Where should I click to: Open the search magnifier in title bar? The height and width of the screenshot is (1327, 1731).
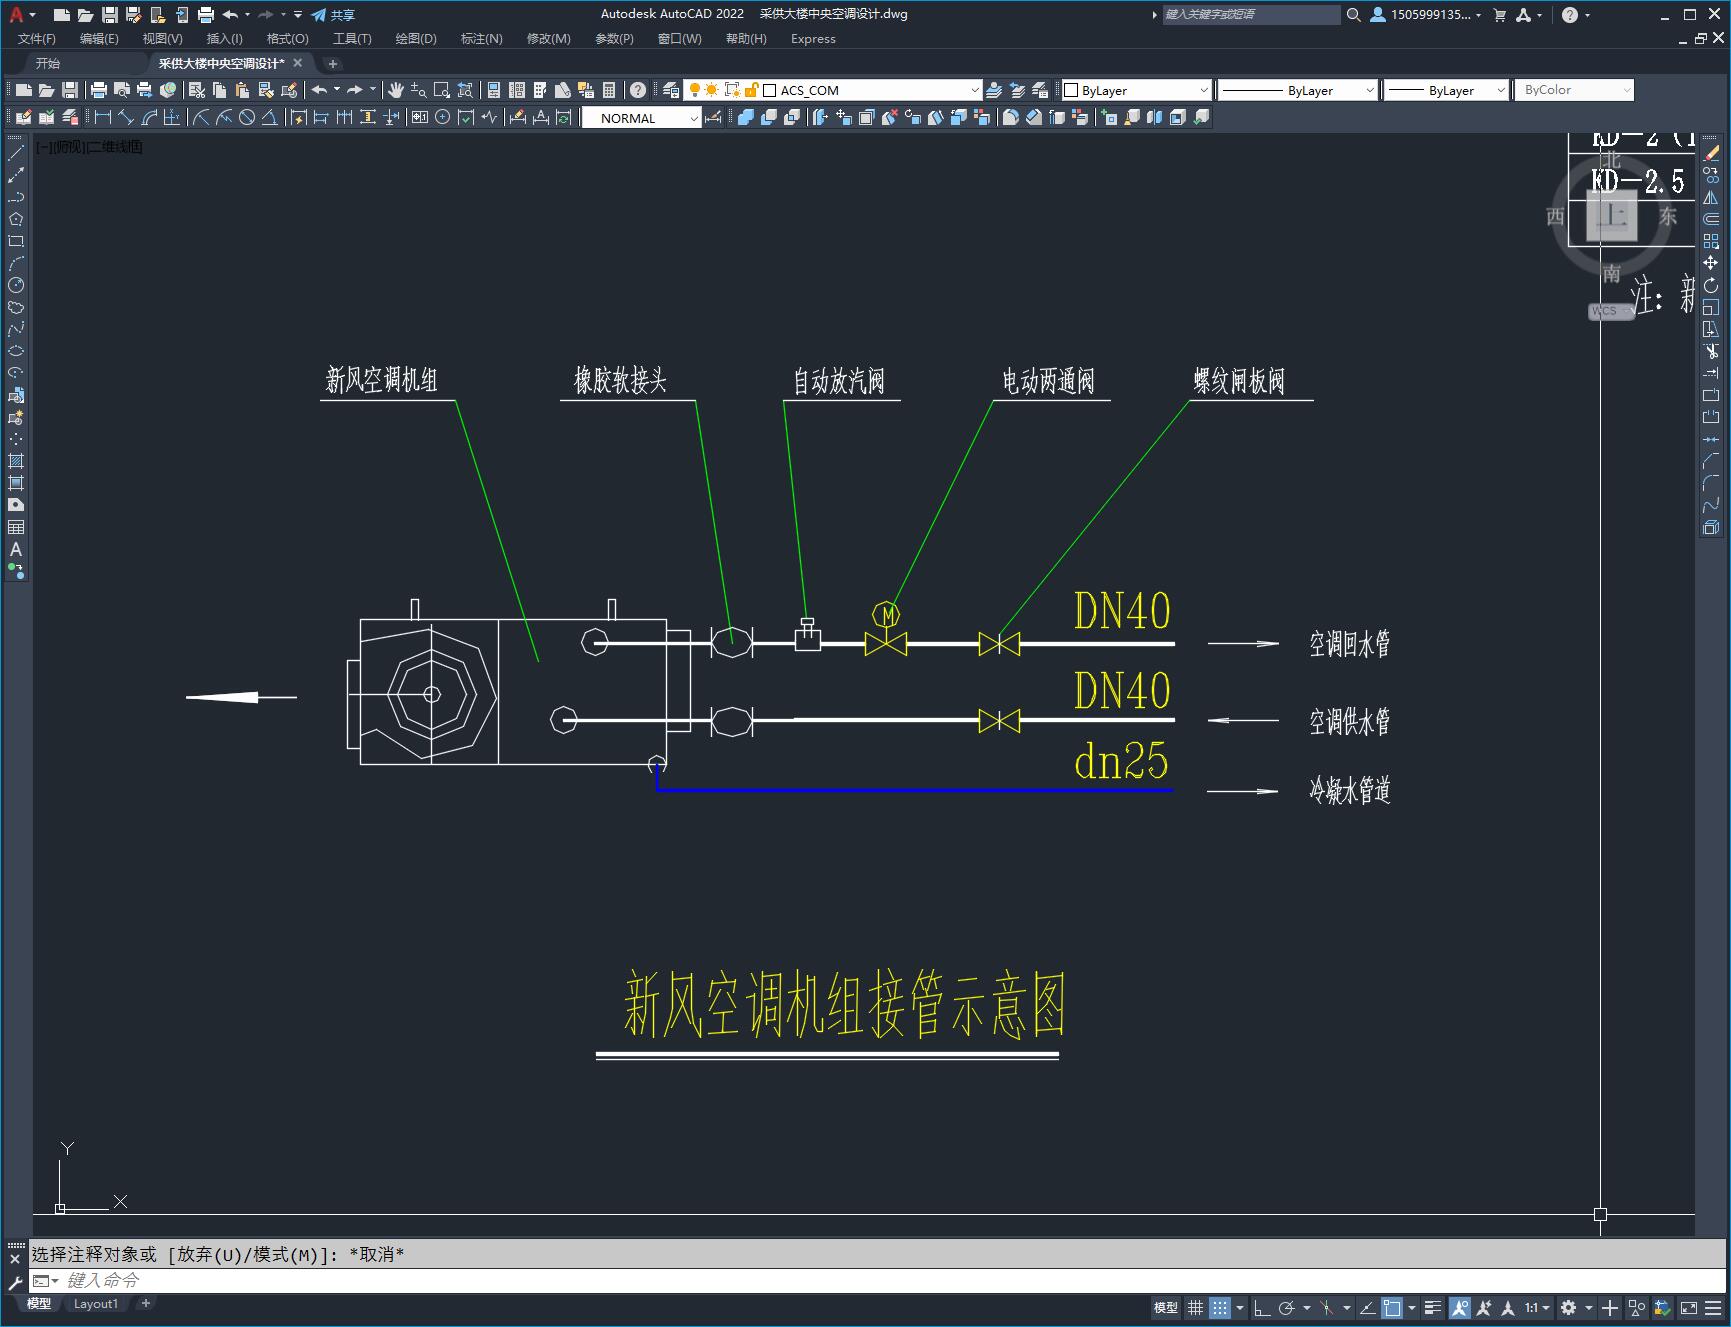tap(1353, 15)
